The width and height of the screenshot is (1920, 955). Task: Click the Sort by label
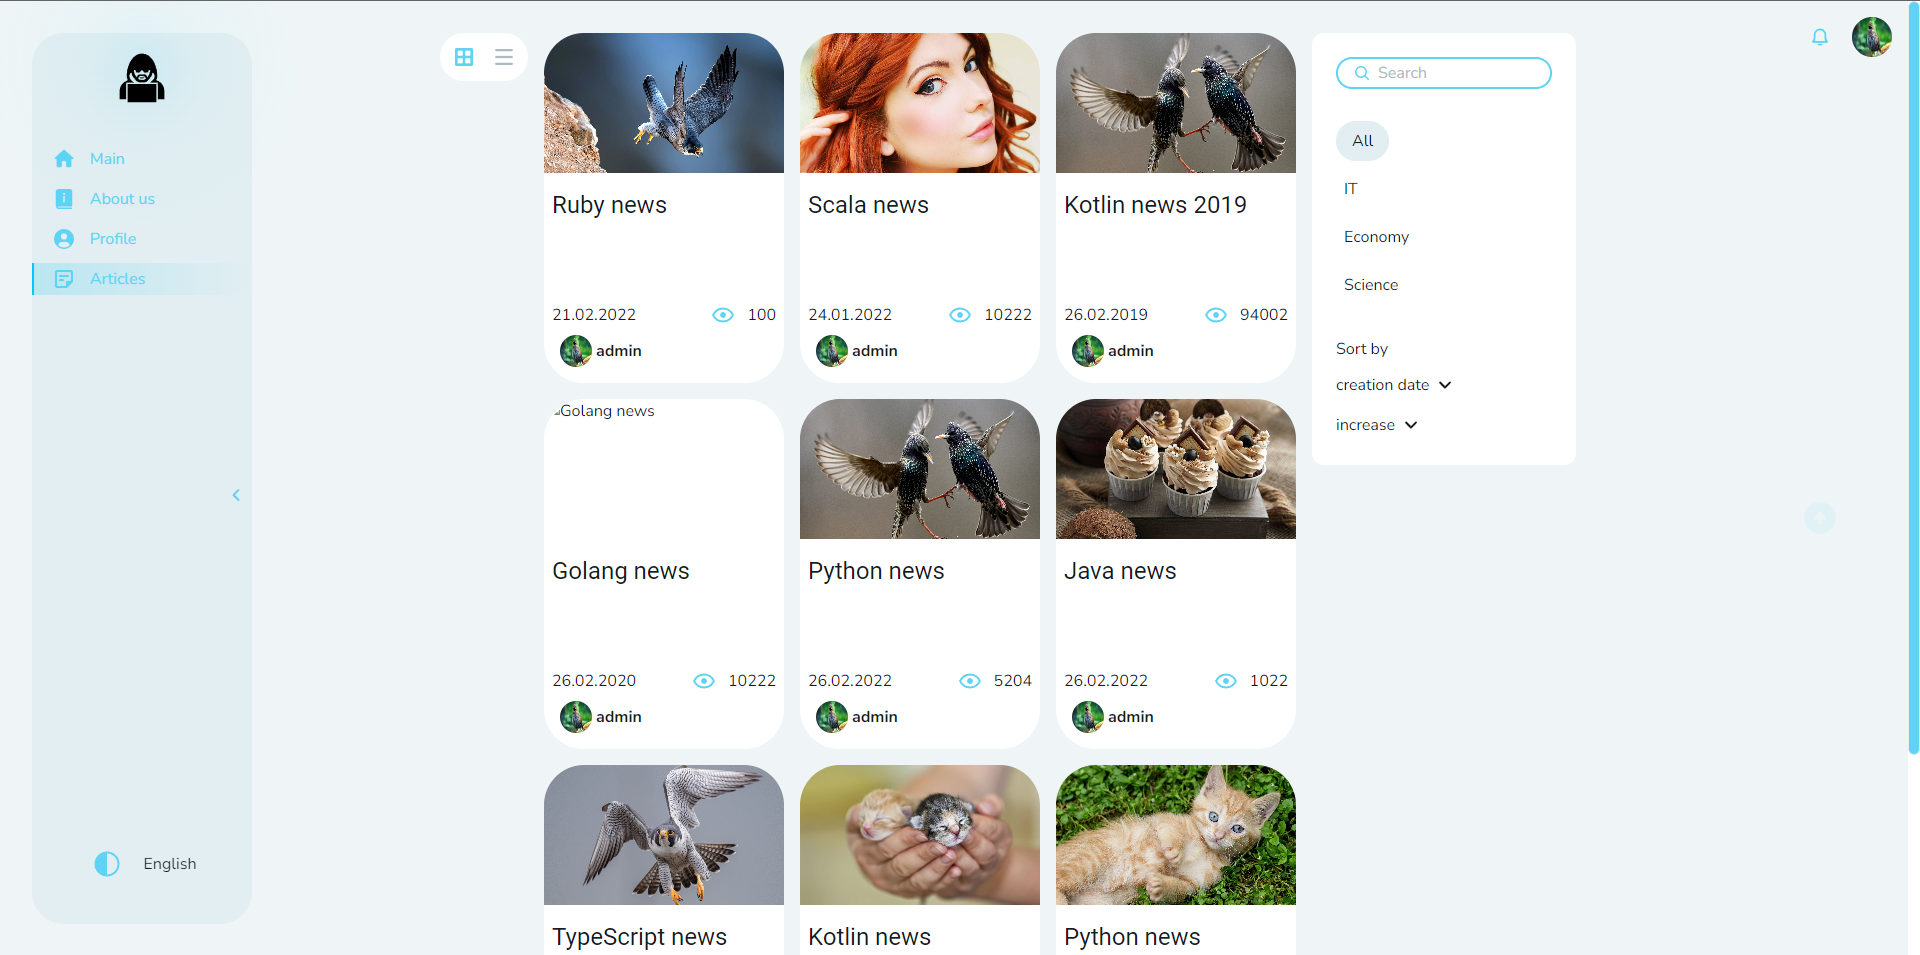pyautogui.click(x=1362, y=349)
